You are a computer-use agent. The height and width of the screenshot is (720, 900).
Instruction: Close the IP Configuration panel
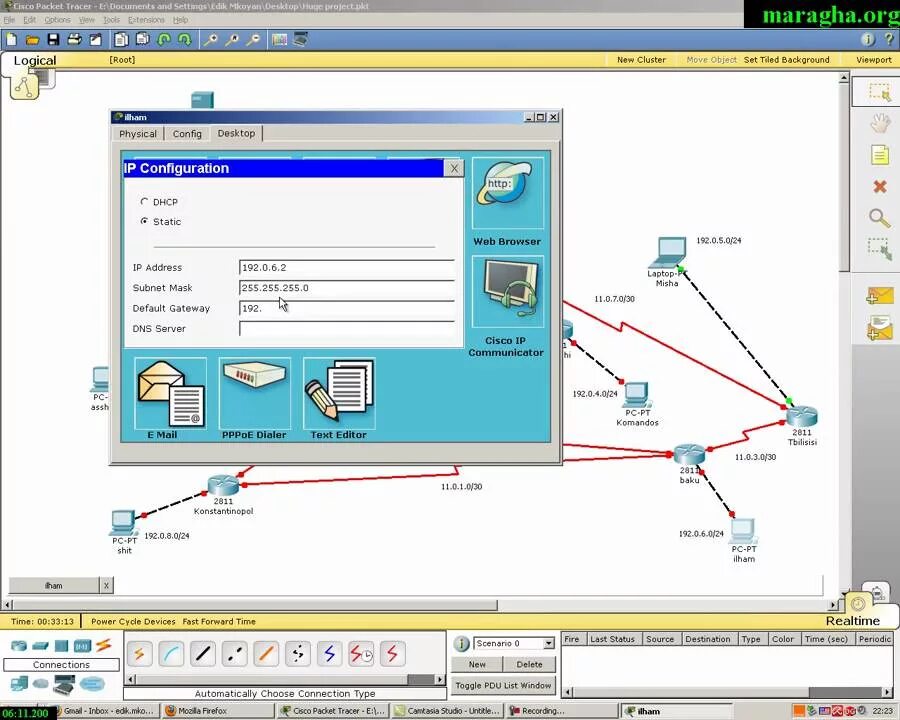tap(454, 168)
